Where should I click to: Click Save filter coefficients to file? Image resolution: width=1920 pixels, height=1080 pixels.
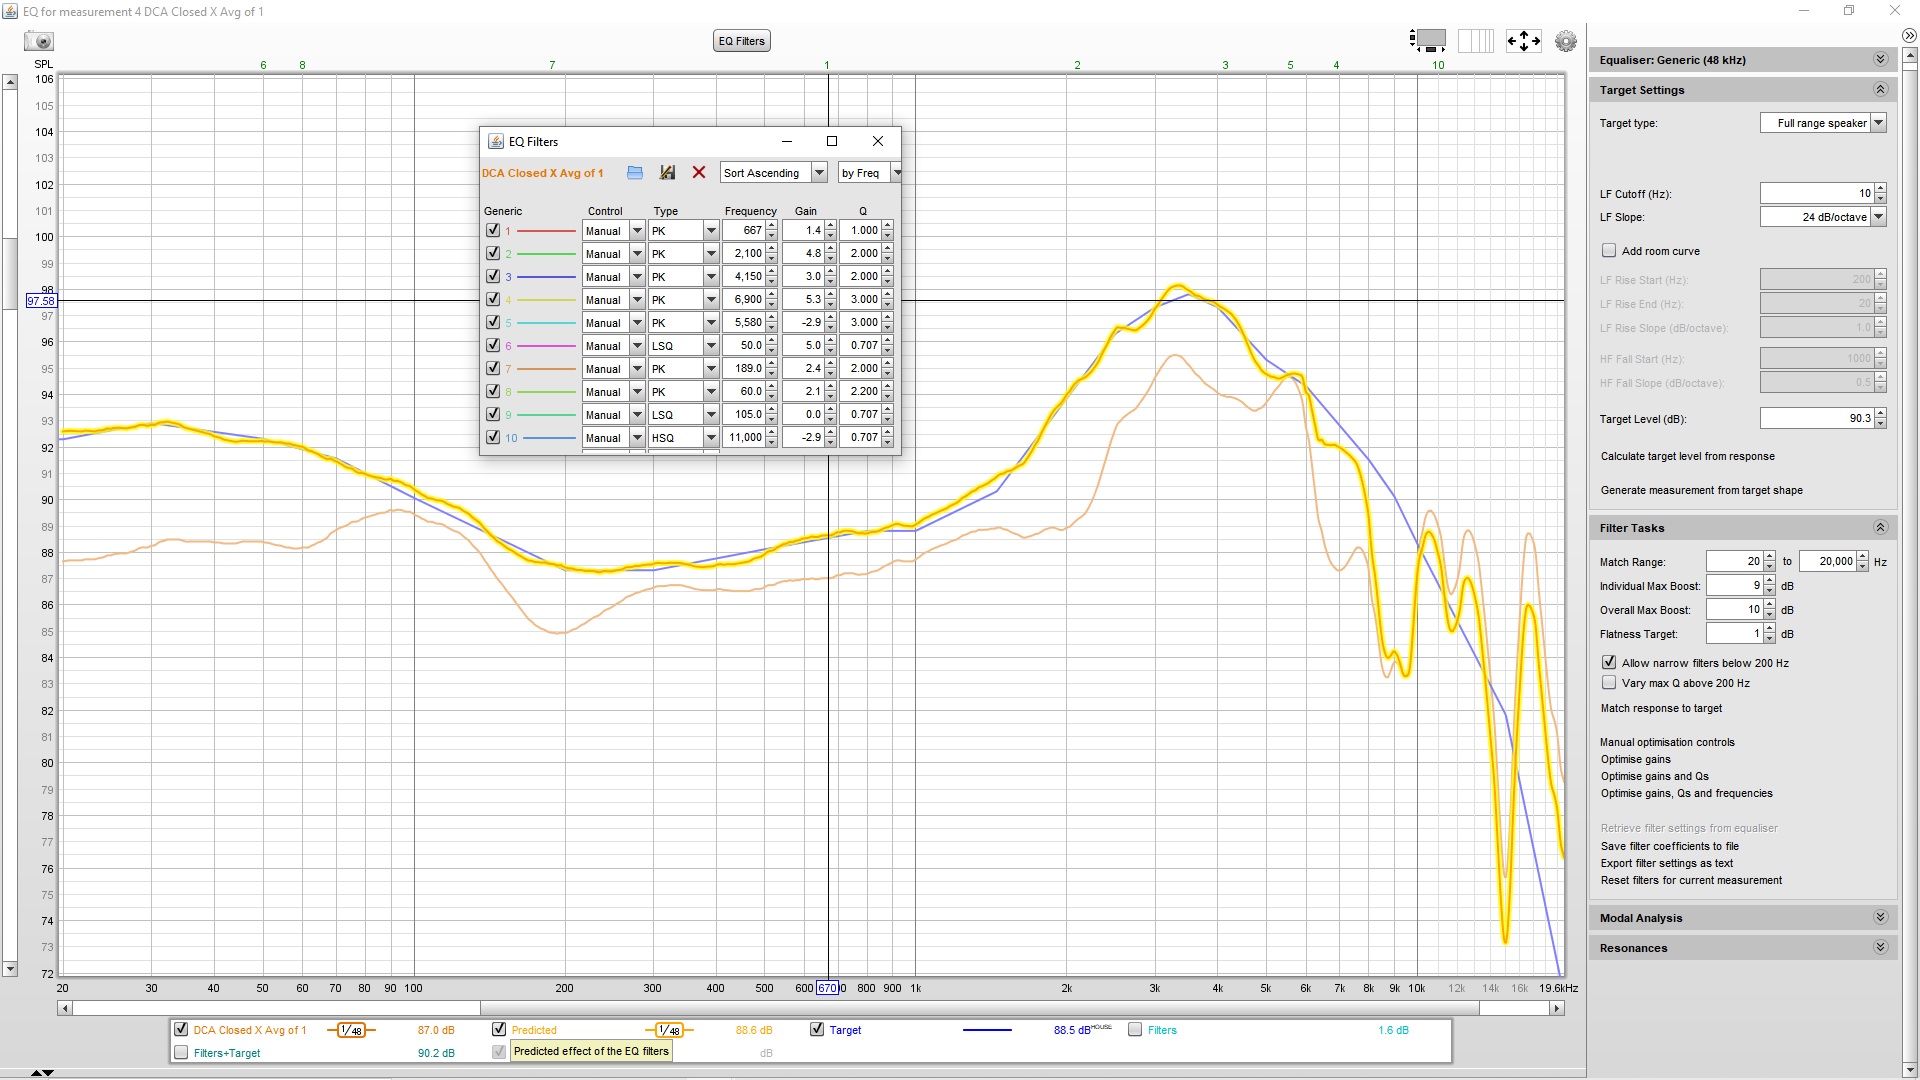1669,846
